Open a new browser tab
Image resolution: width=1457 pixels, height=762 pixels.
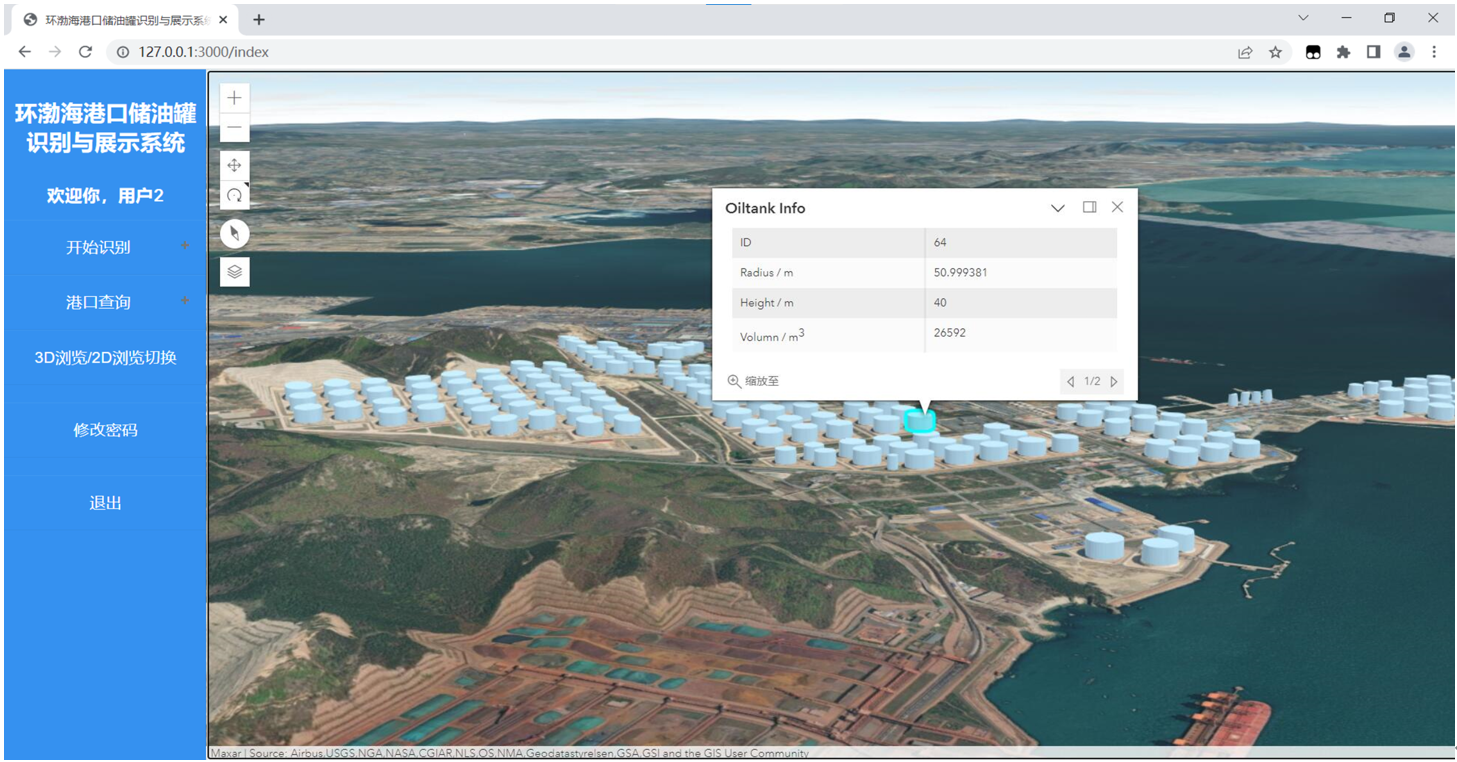pyautogui.click(x=259, y=20)
